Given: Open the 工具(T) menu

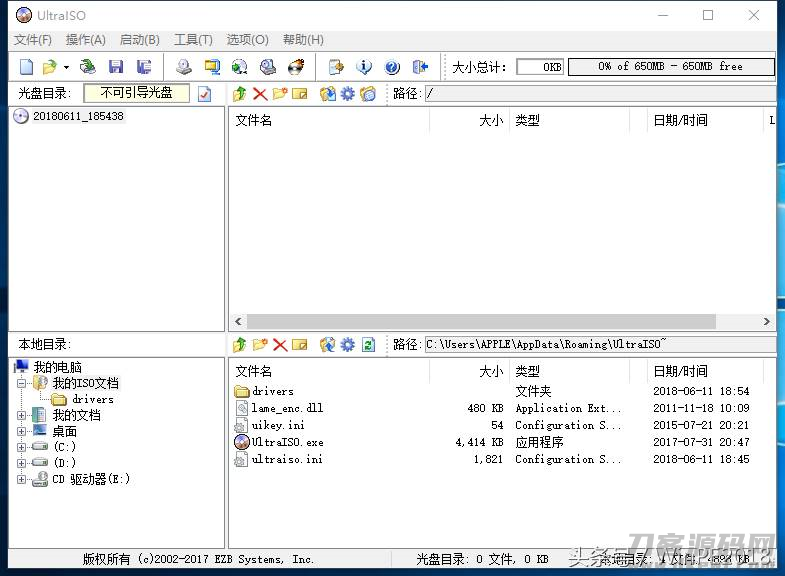Looking at the screenshot, I should (193, 40).
